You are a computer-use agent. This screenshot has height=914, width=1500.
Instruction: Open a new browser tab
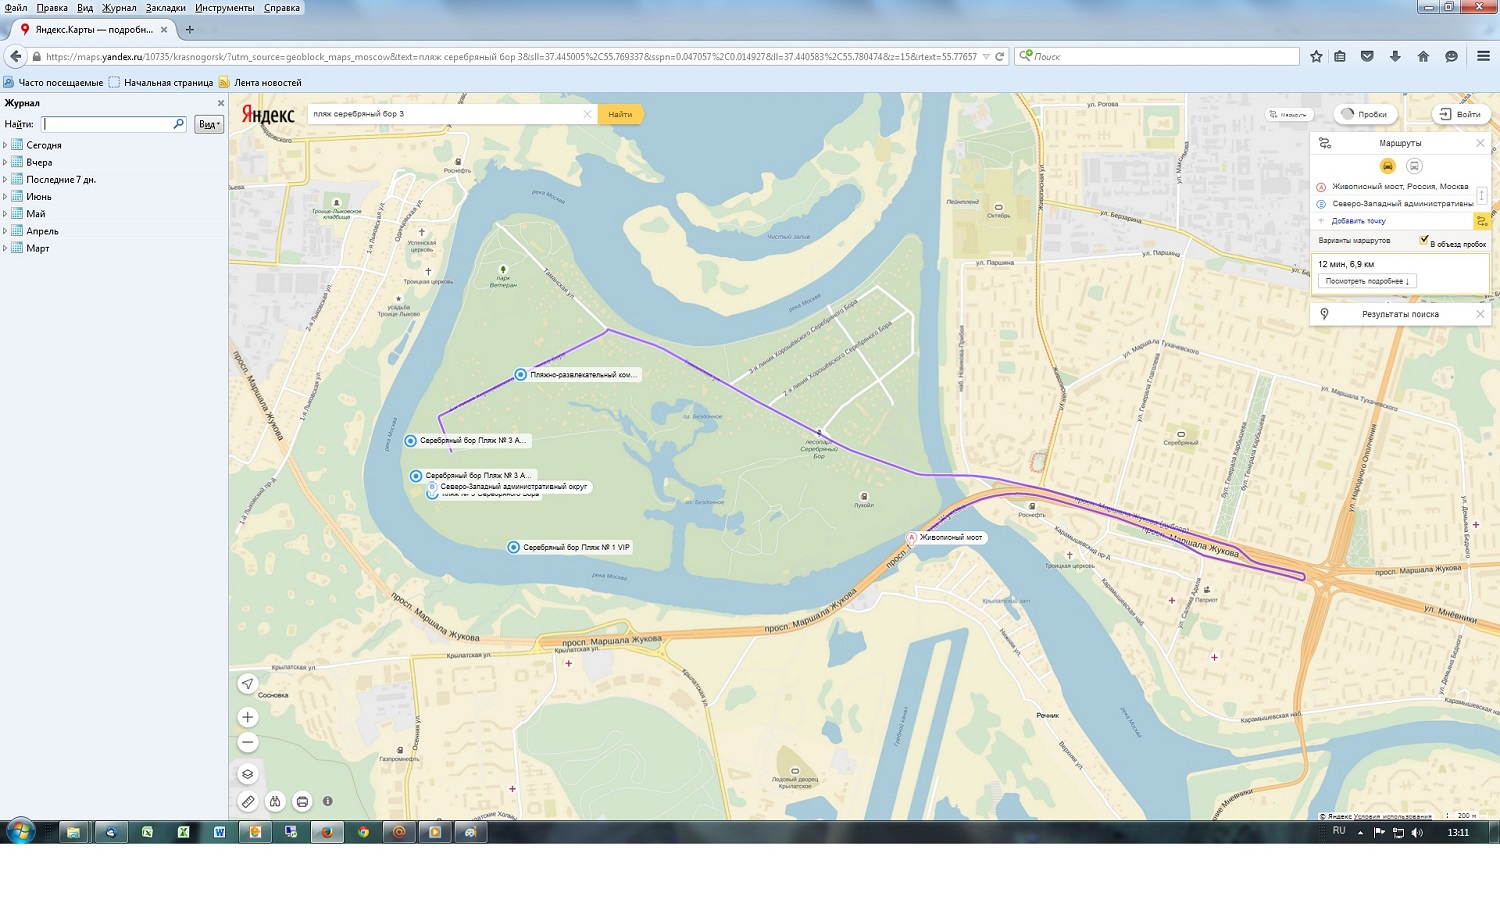tap(190, 30)
